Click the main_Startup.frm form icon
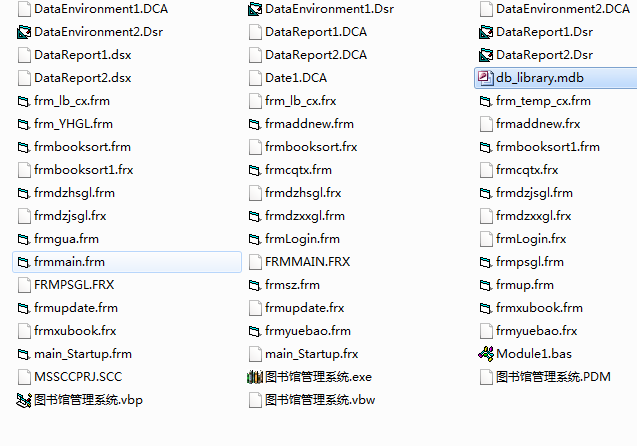 [x=24, y=354]
